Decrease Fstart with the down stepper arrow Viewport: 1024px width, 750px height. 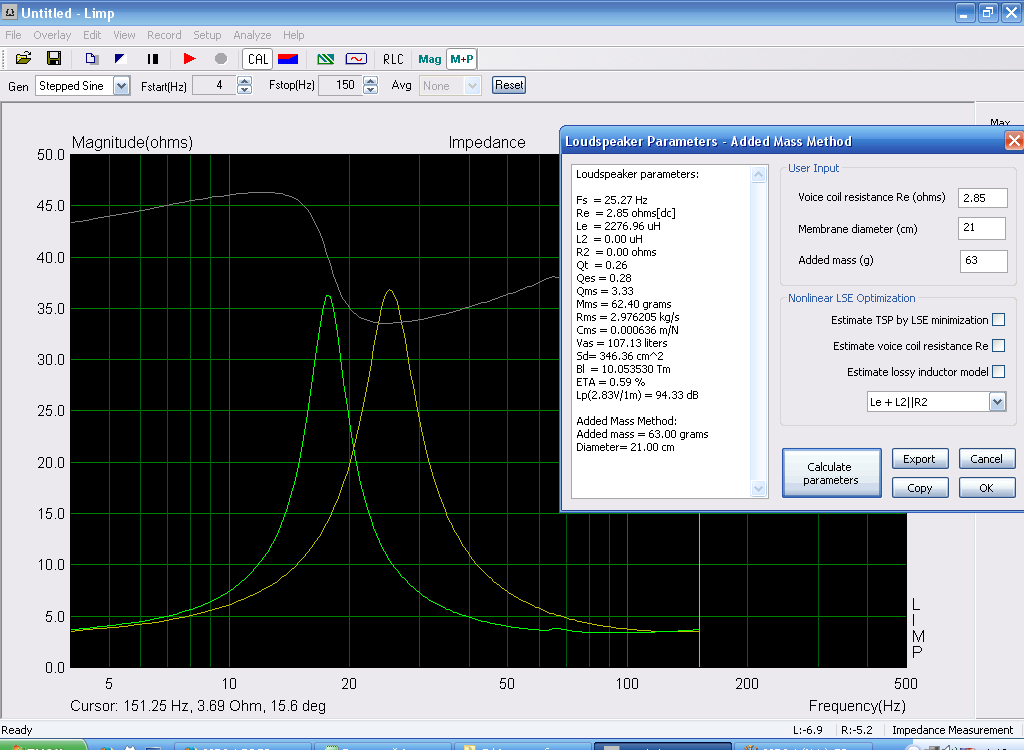(x=244, y=90)
